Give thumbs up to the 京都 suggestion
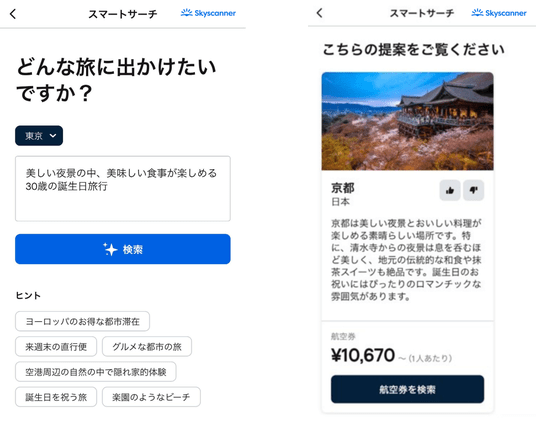536x422 pixels. point(450,190)
